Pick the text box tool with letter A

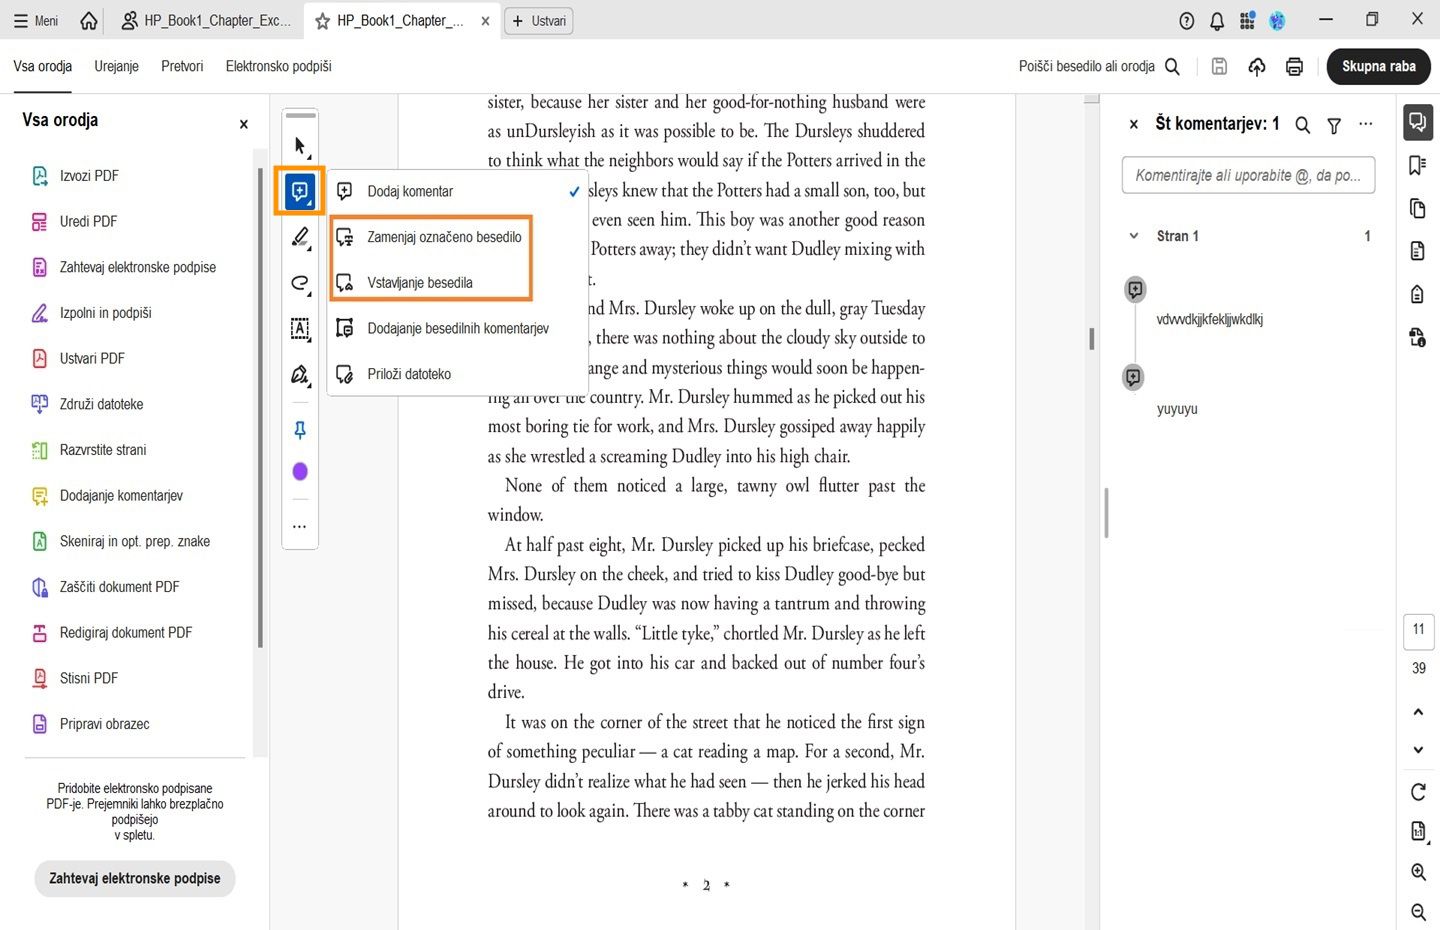point(300,328)
